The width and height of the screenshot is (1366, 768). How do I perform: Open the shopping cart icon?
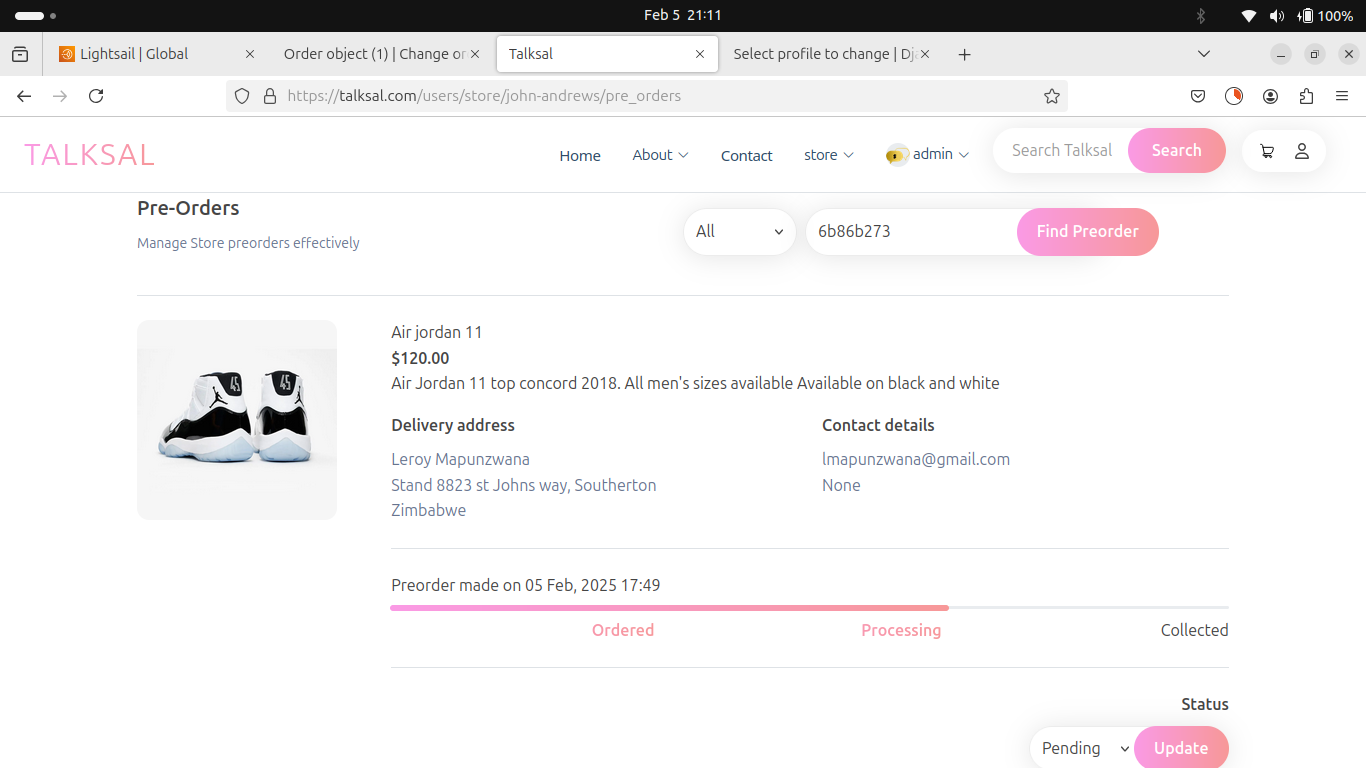pos(1267,151)
